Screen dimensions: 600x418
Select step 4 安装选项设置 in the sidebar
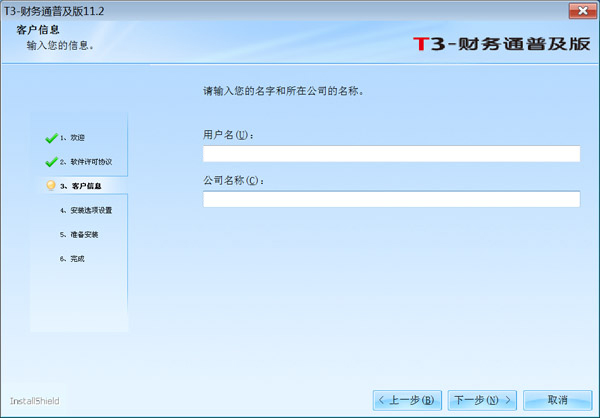85,210
